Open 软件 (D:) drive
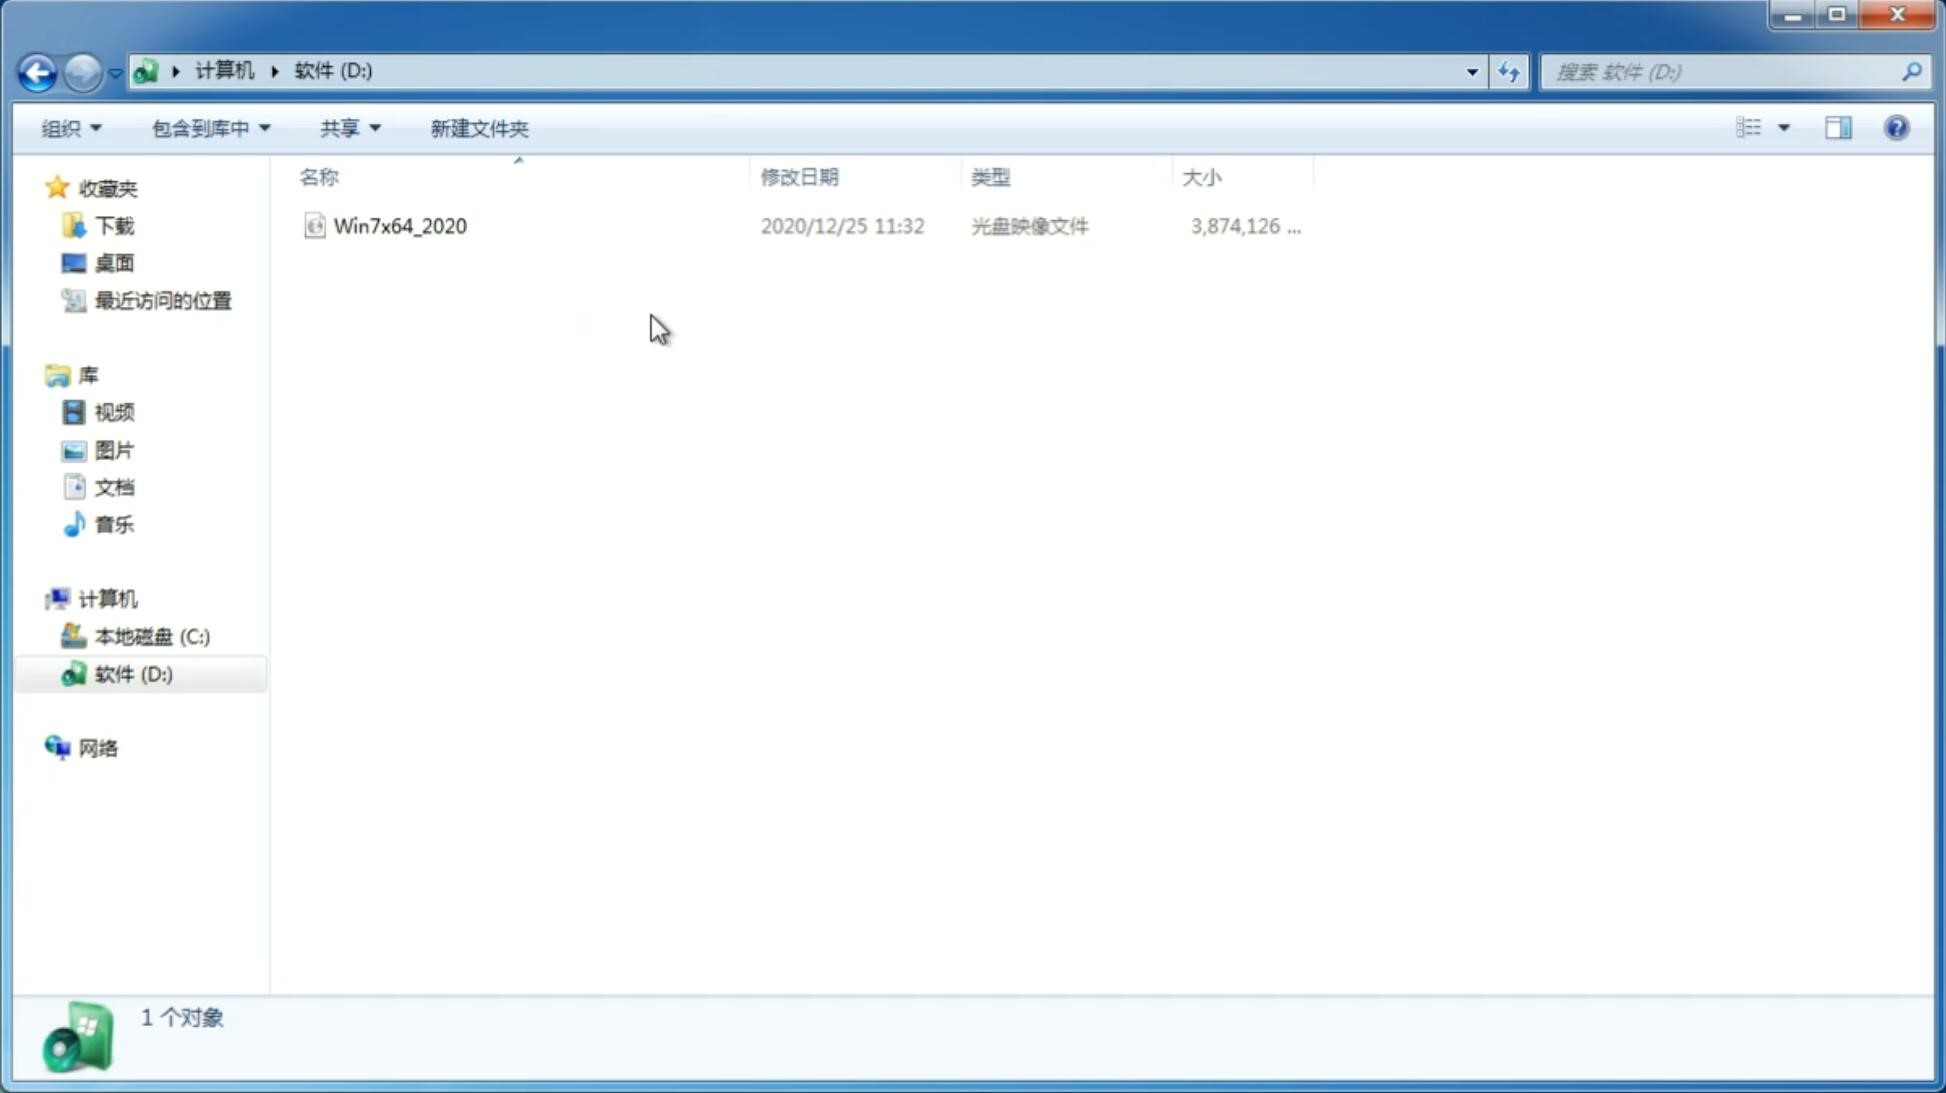Image resolution: width=1946 pixels, height=1093 pixels. click(x=132, y=673)
